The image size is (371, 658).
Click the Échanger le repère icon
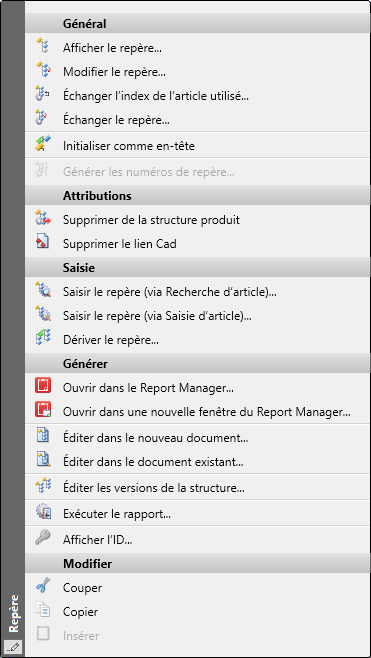(43, 119)
